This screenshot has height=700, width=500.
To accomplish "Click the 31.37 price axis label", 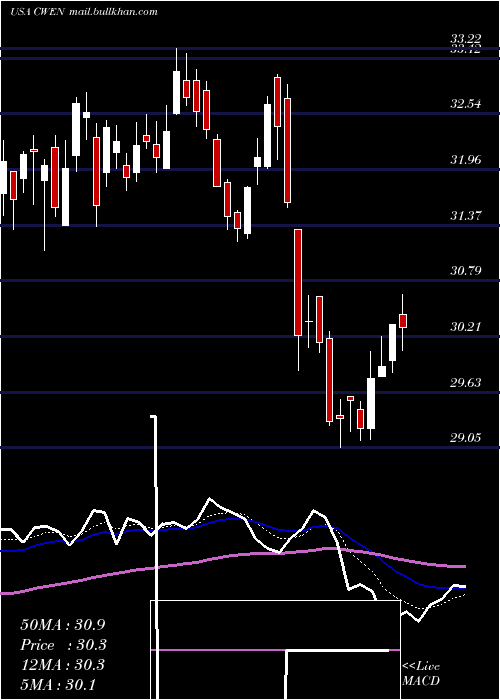I will (x=466, y=216).
